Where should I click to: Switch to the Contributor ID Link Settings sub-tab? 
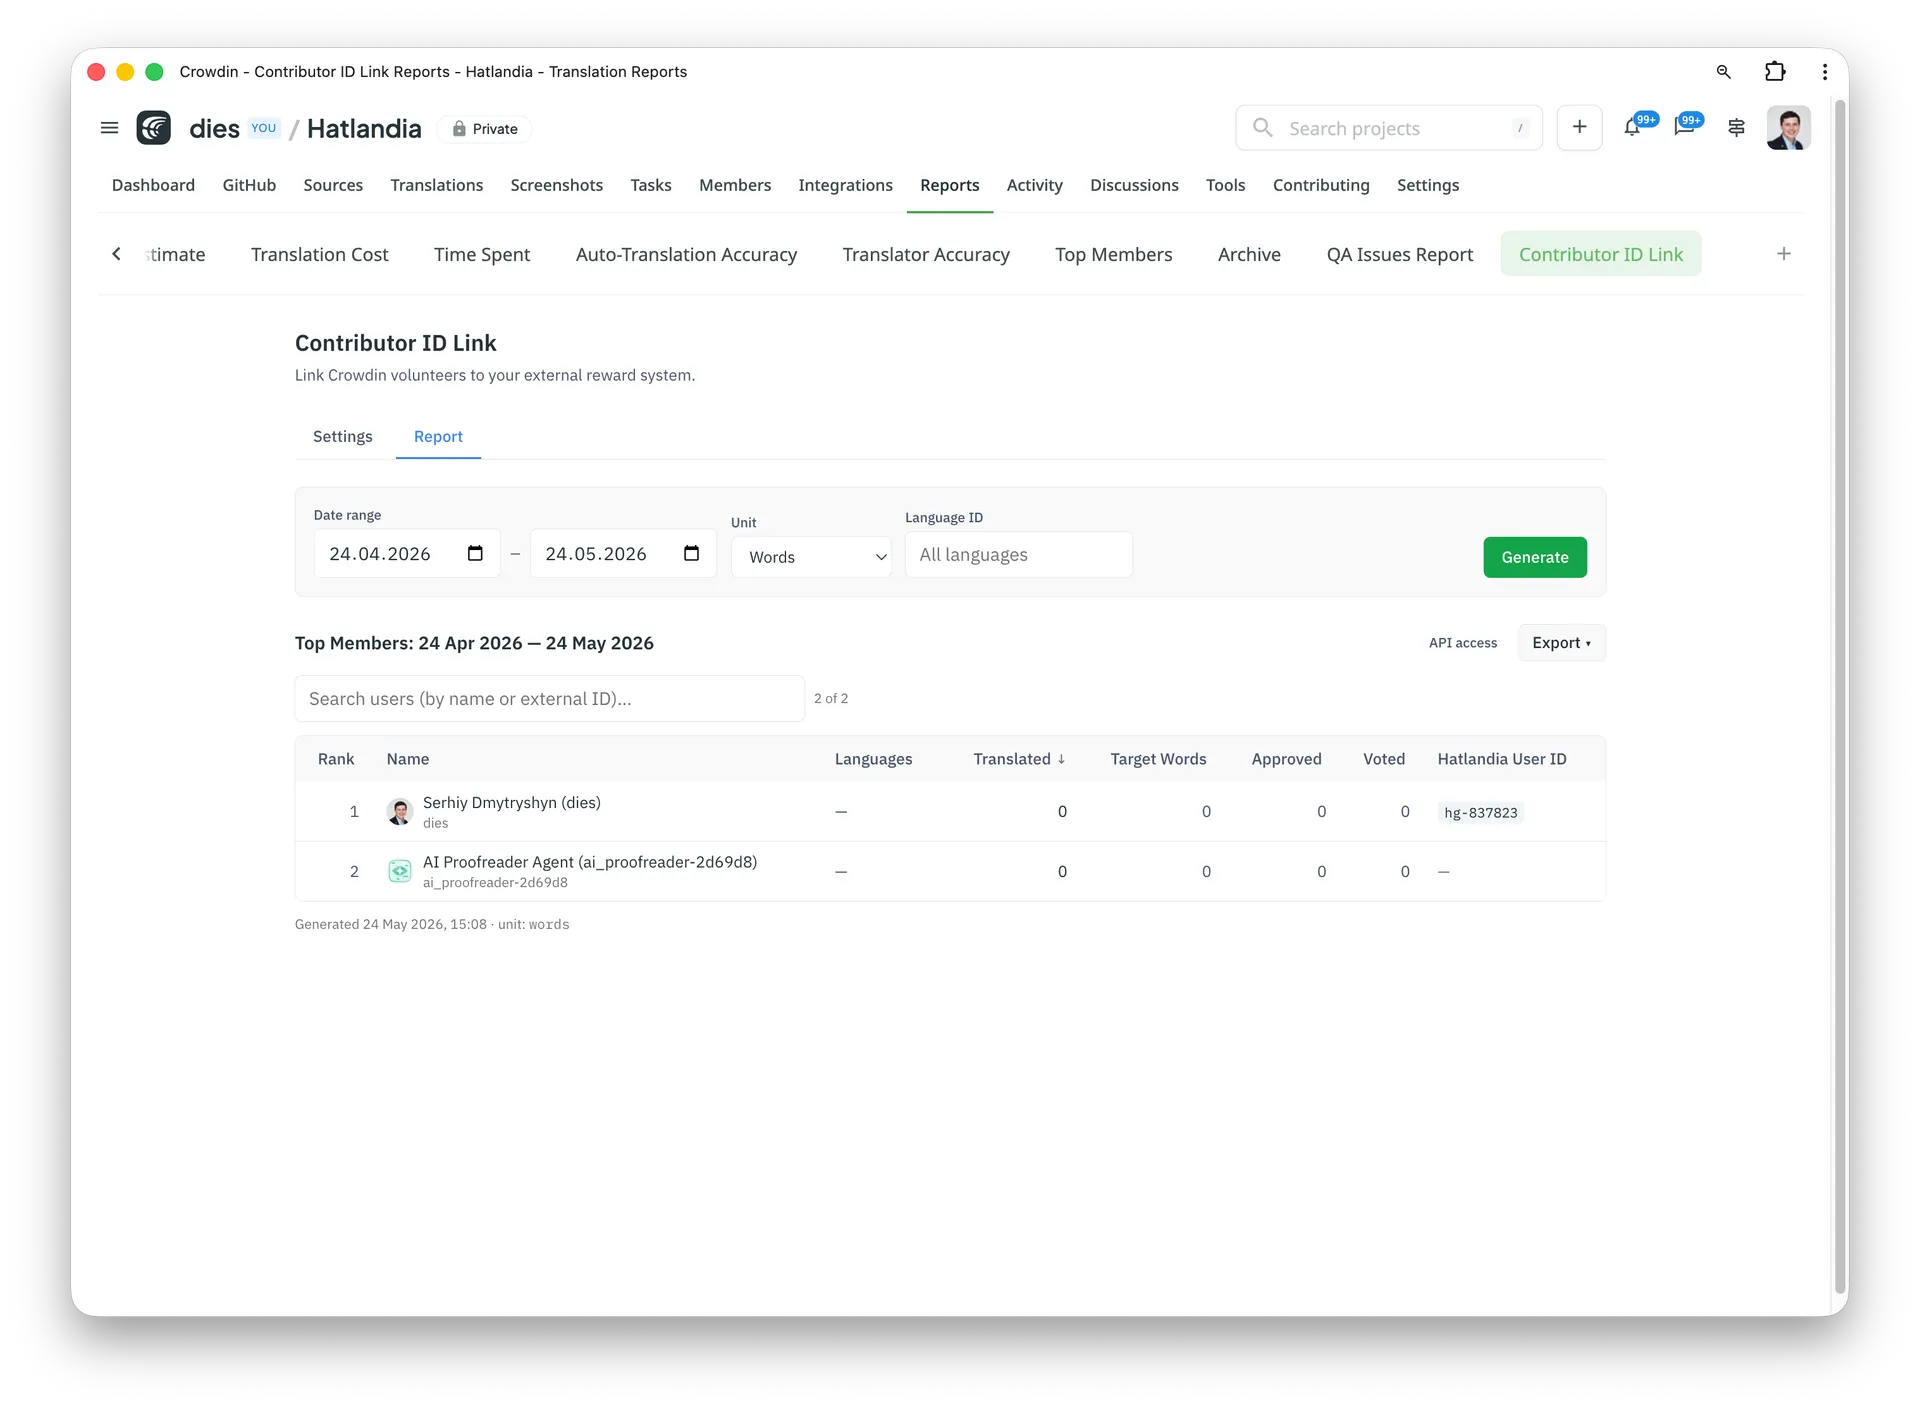343,437
